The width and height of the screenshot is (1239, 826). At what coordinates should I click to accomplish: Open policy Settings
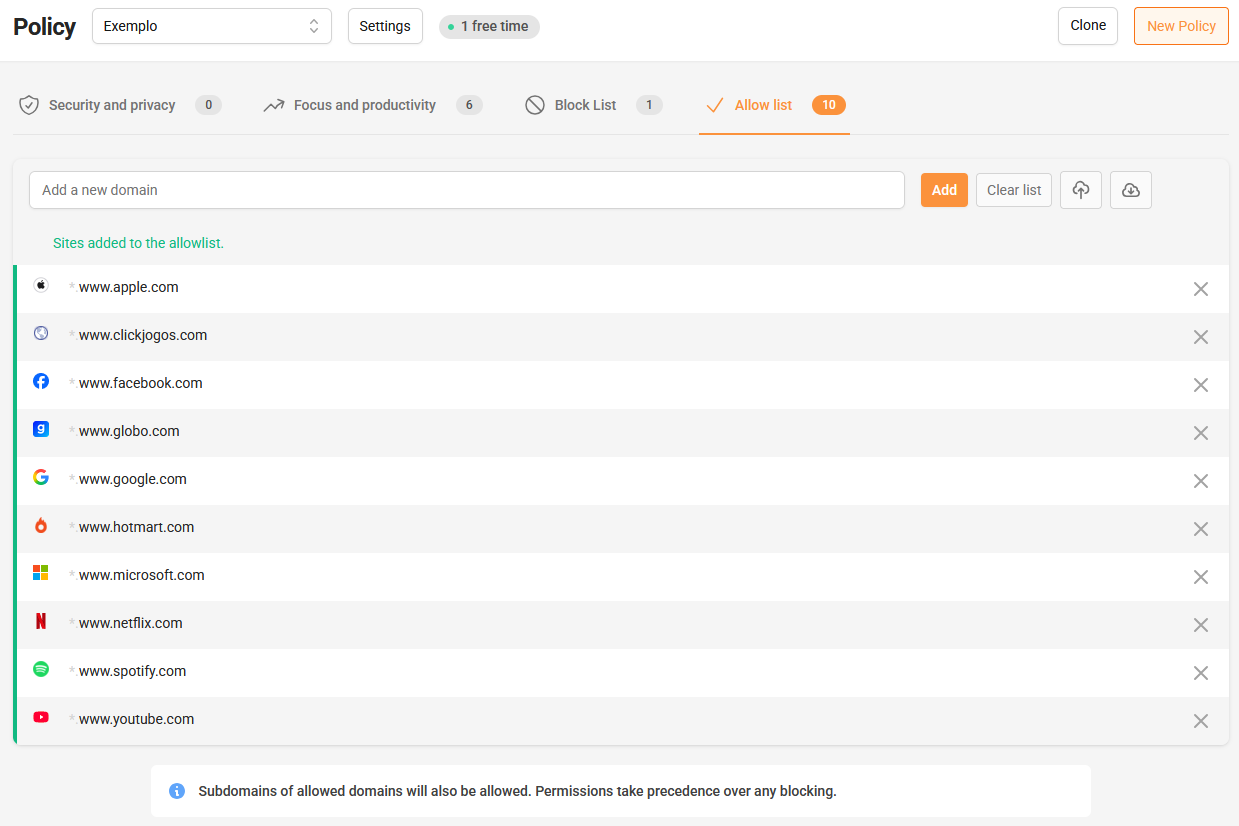tap(385, 26)
